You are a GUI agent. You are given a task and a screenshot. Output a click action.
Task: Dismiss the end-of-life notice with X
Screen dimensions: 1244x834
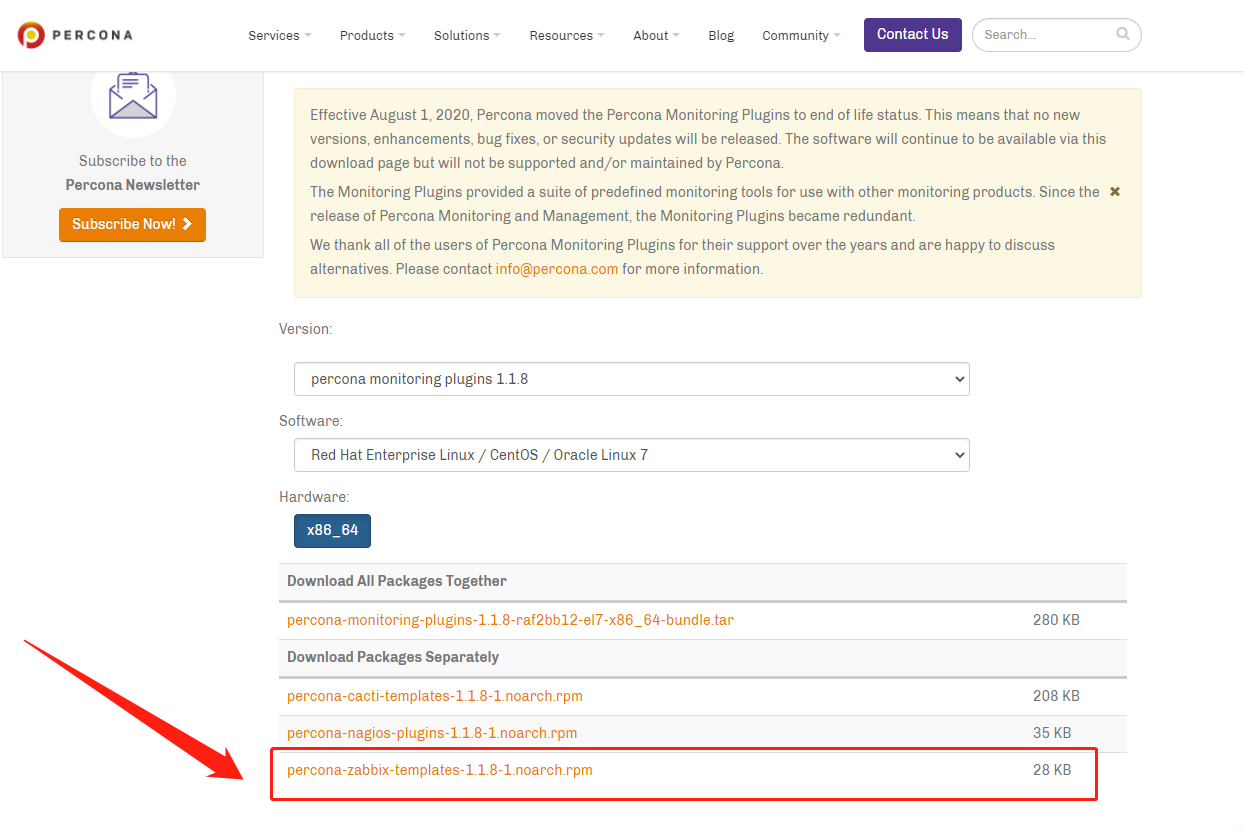click(x=1115, y=191)
